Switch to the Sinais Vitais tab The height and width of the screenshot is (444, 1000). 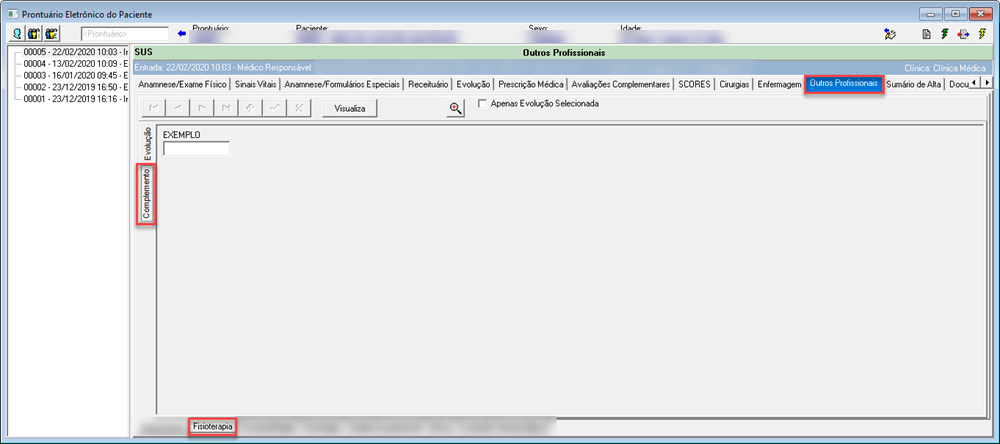pos(255,84)
